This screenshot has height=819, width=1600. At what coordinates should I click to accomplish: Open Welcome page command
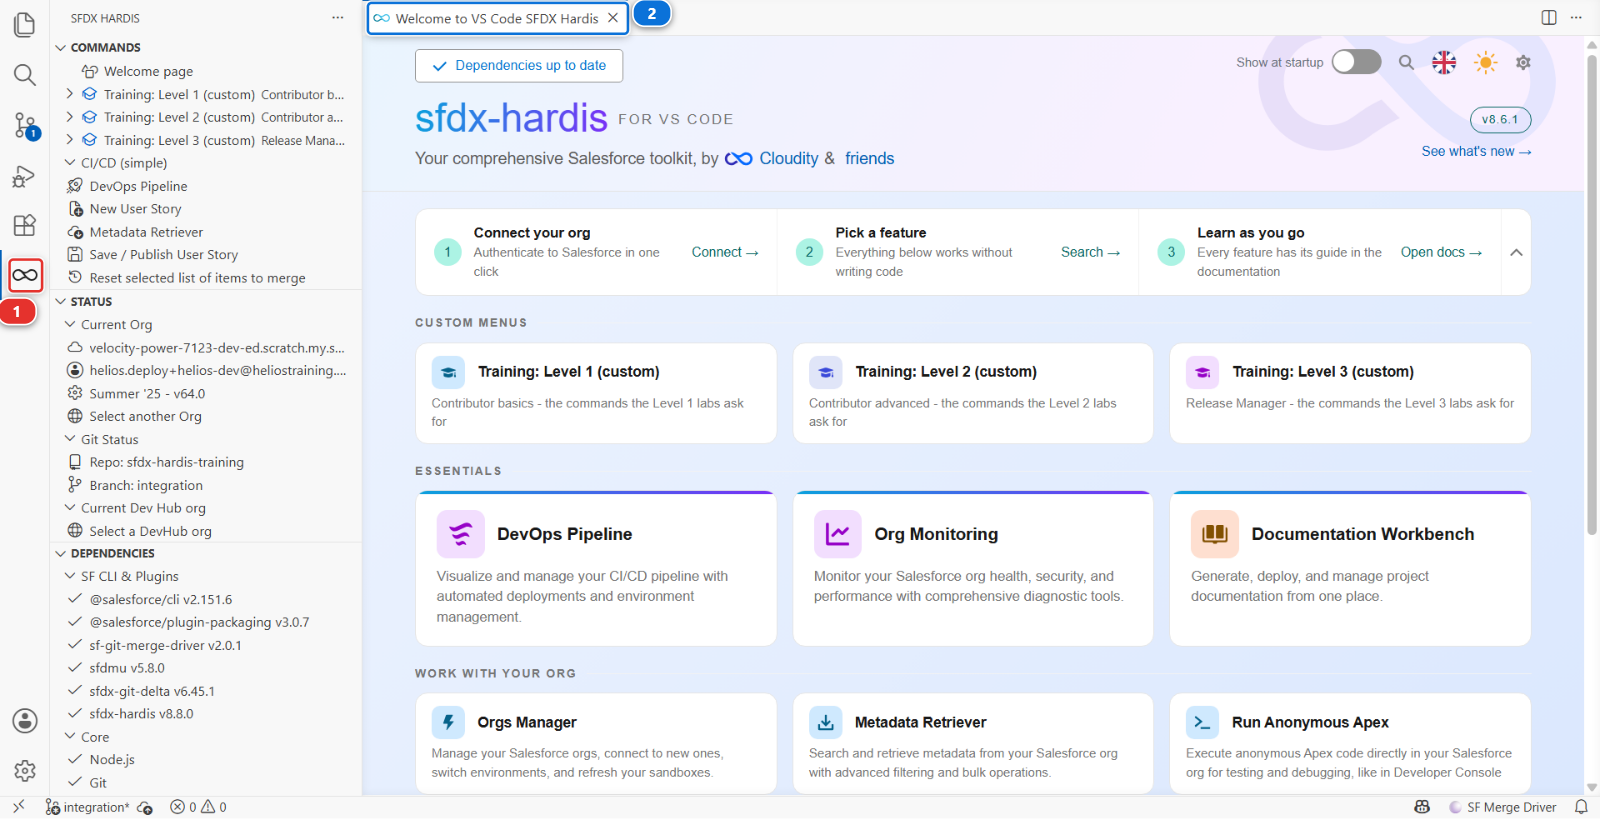point(206,71)
